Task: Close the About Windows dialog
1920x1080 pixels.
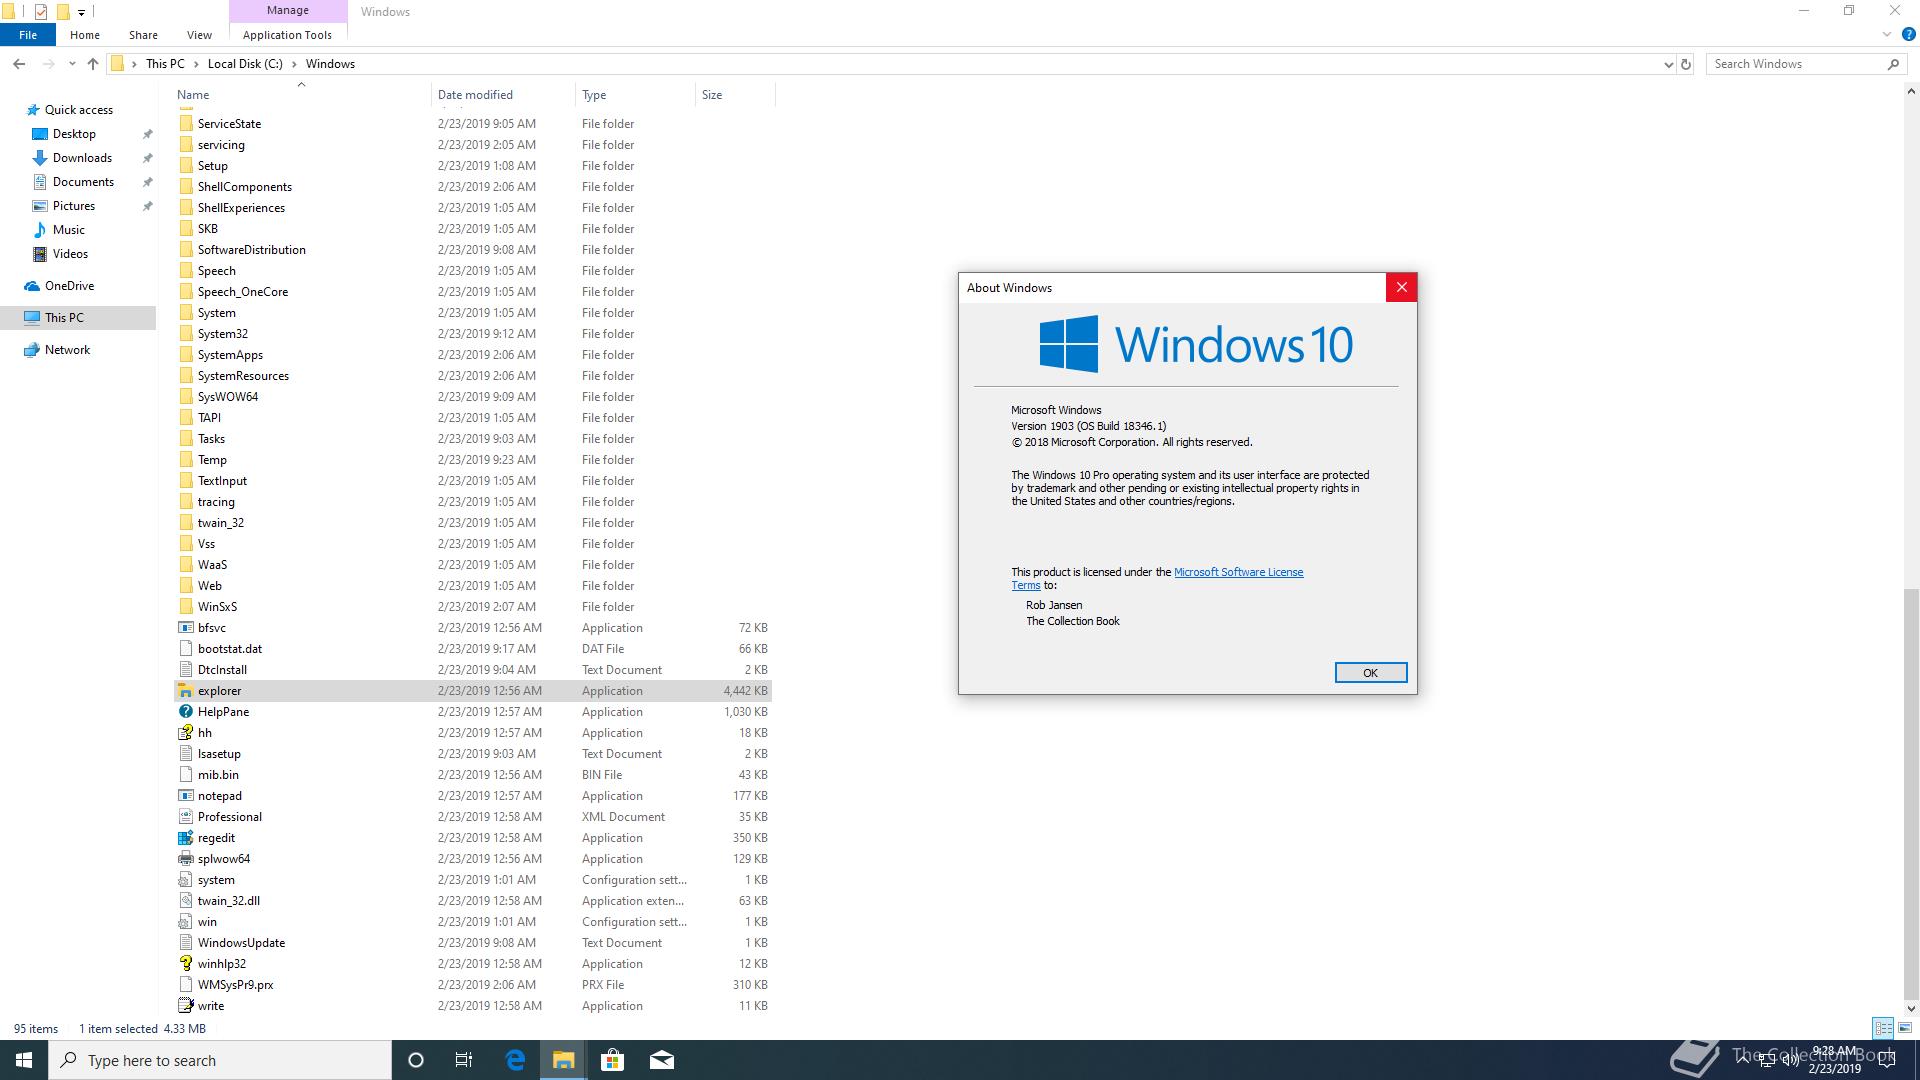Action: click(x=1401, y=288)
